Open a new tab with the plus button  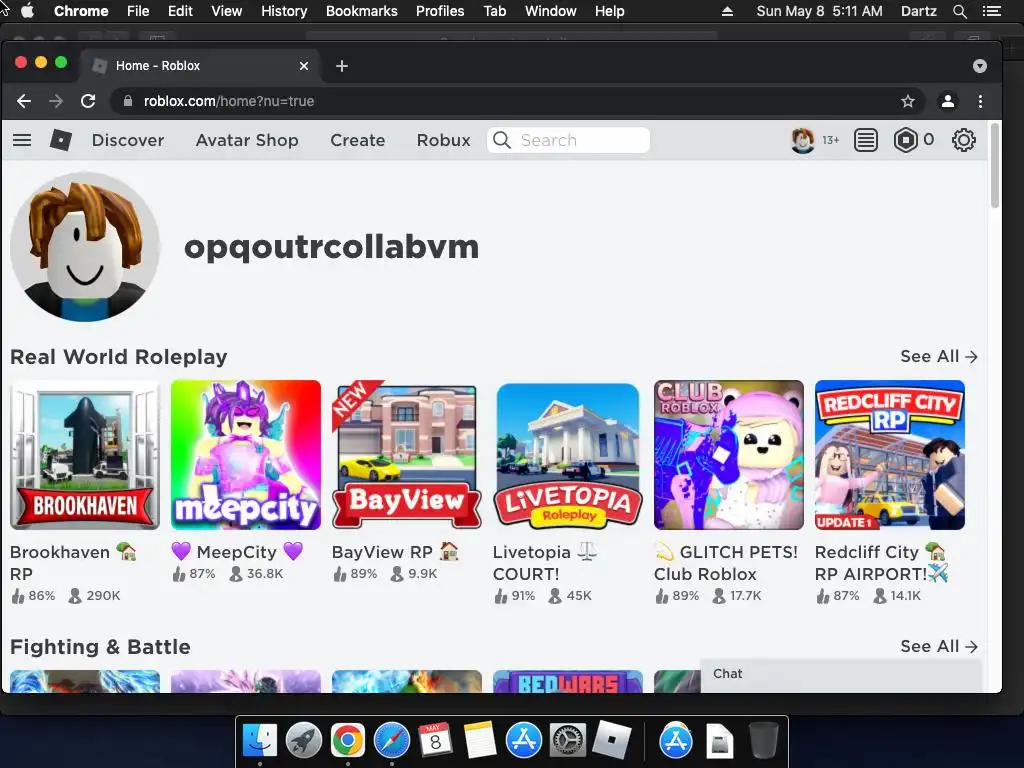pos(342,66)
